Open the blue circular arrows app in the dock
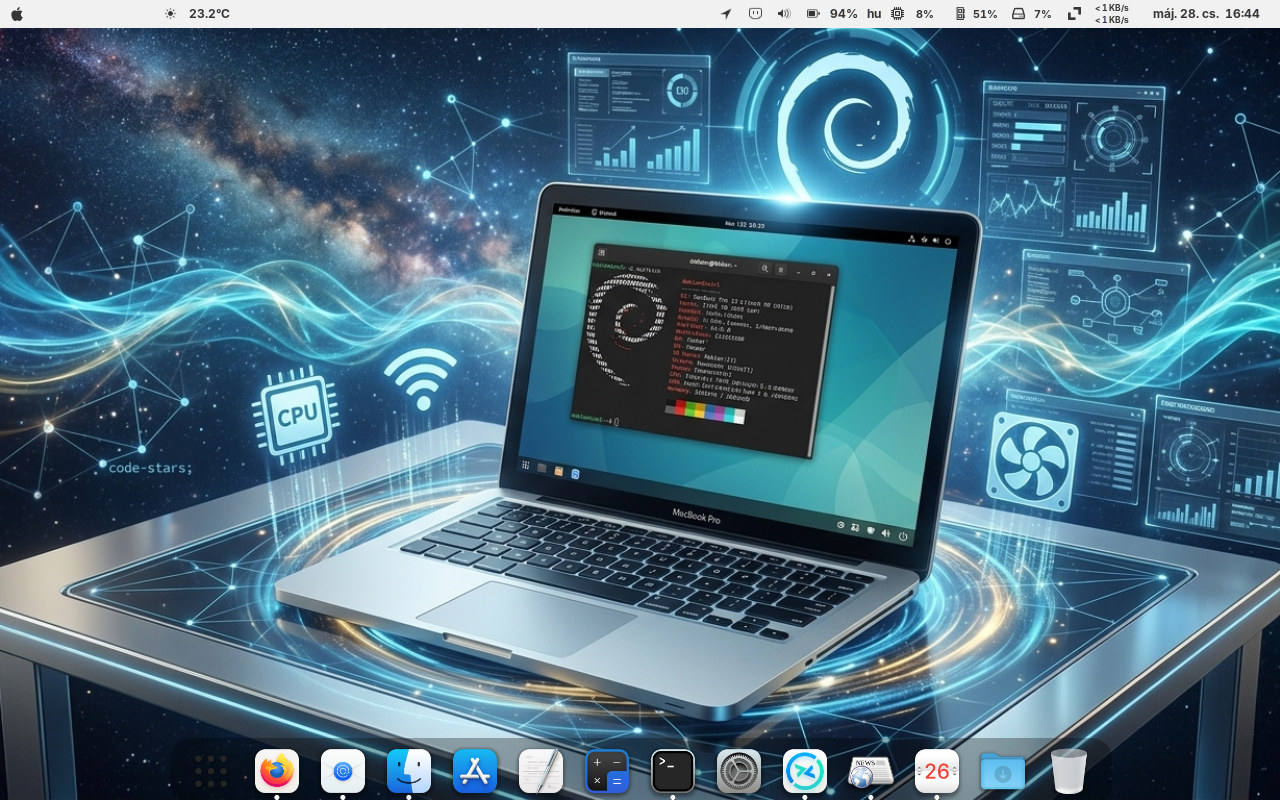This screenshot has width=1280, height=800. 805,771
